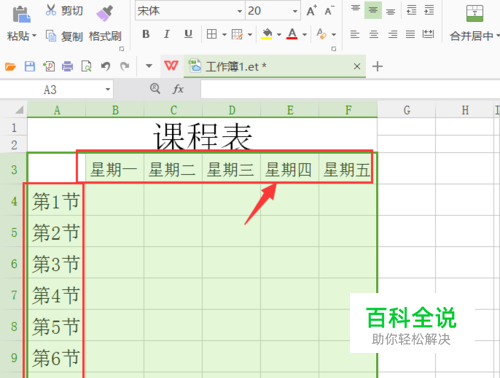Save the workbook with disk icon
500x378 pixels.
pos(30,67)
